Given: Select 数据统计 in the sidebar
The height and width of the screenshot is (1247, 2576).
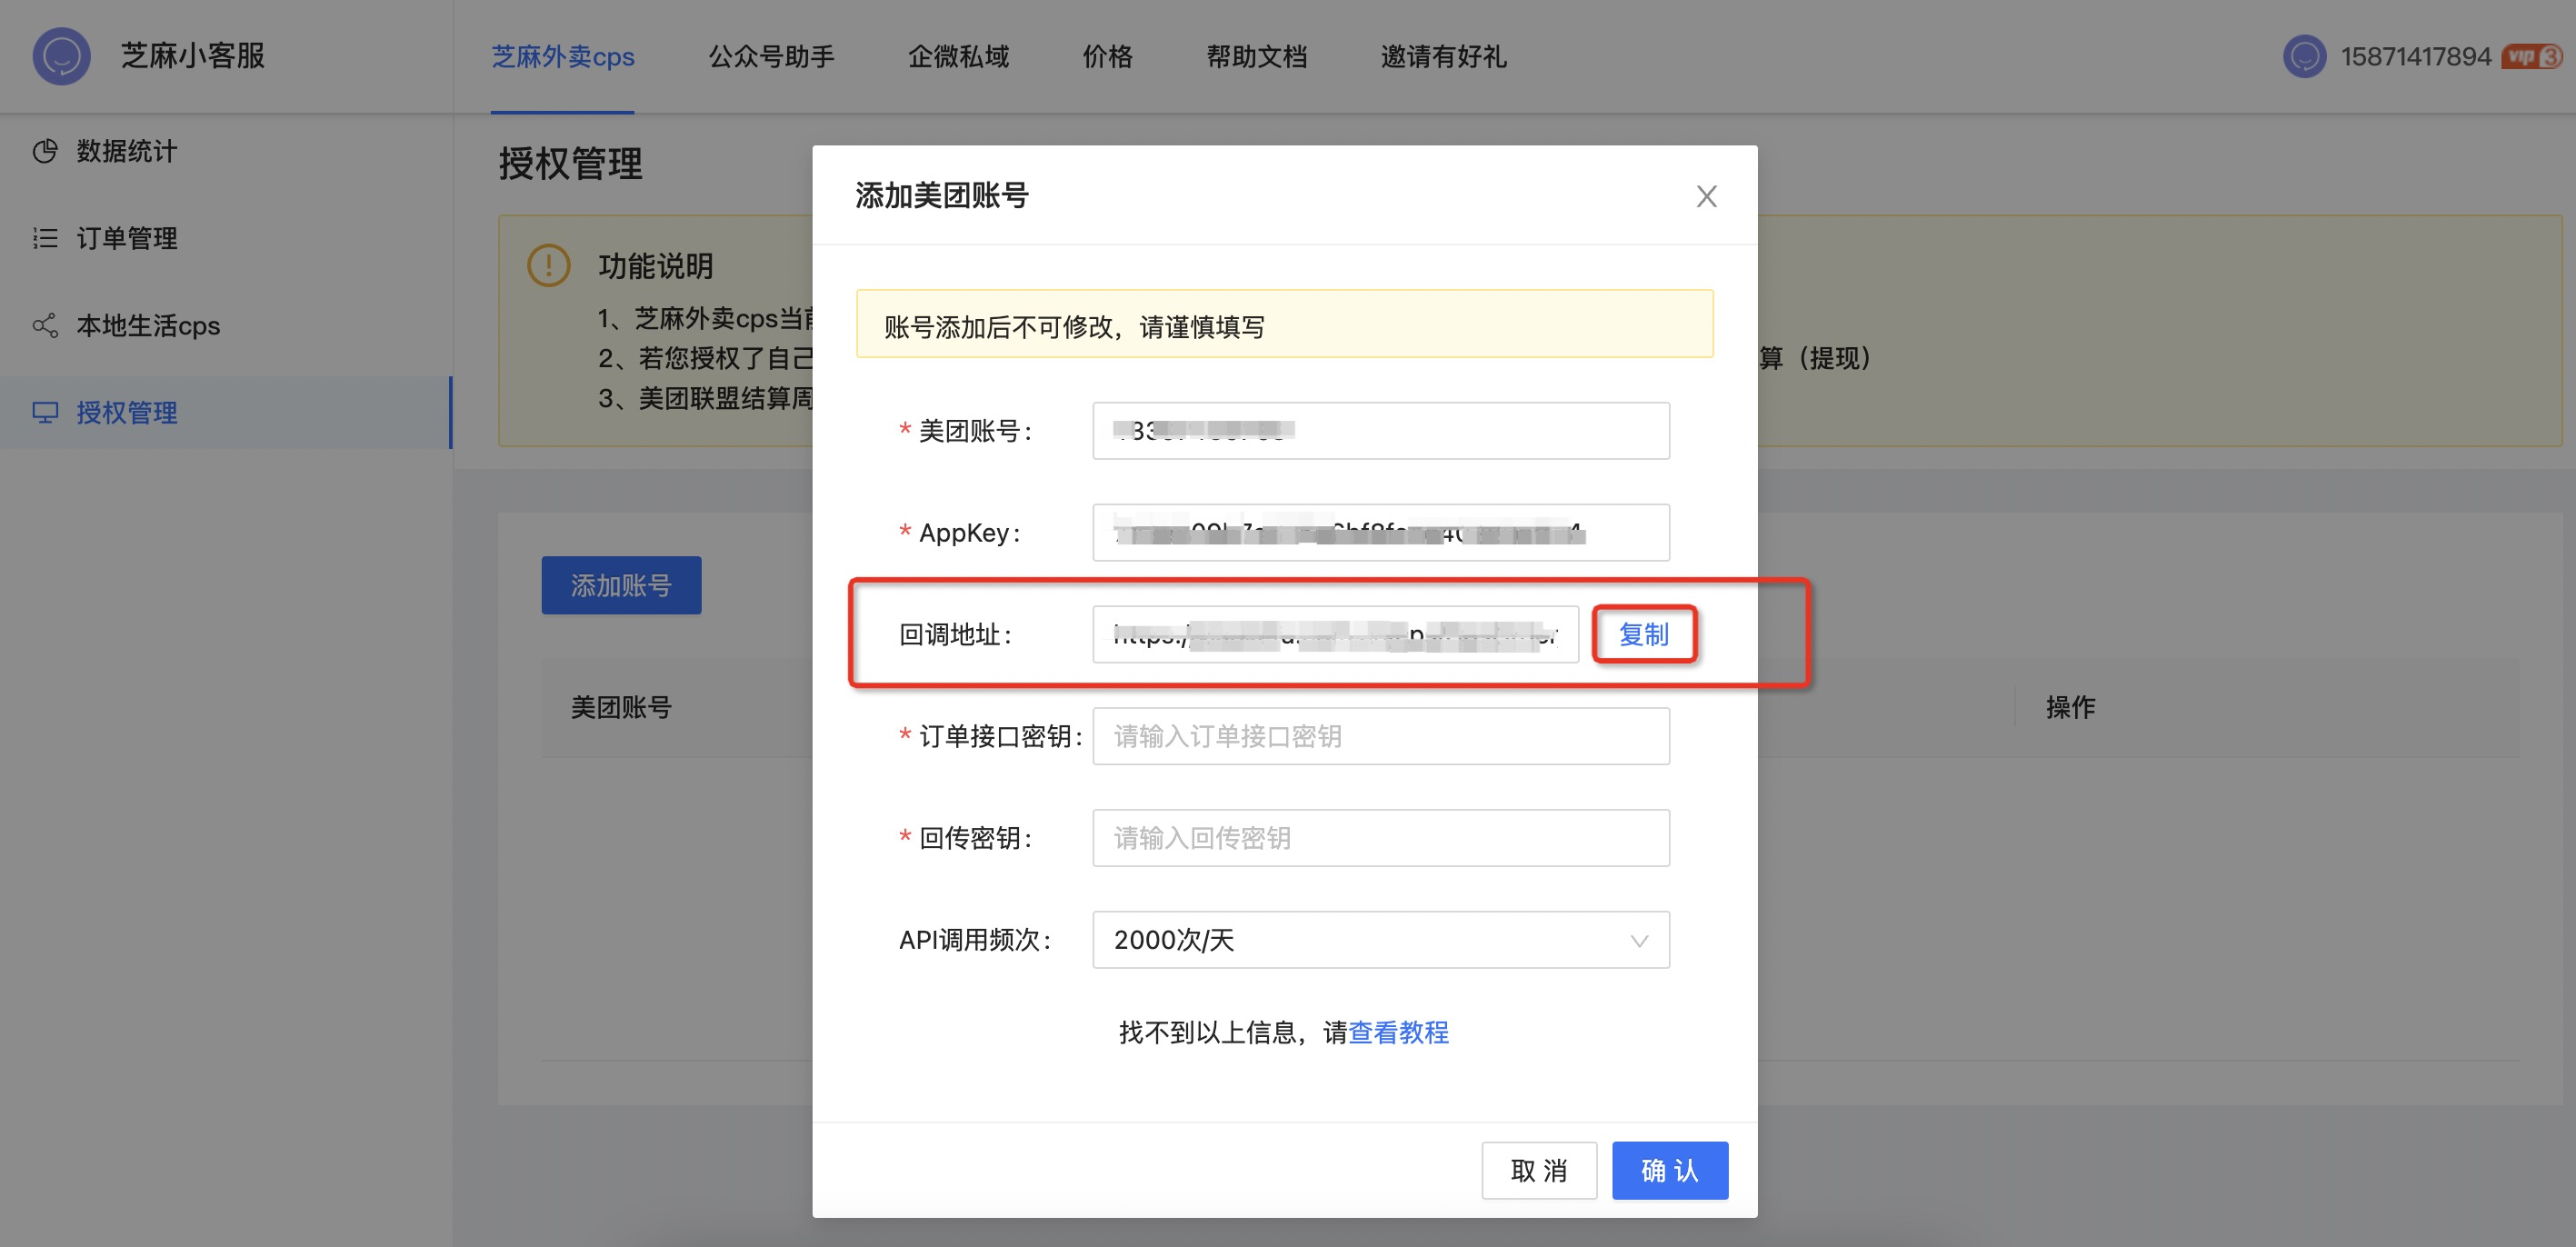Looking at the screenshot, I should [x=226, y=151].
